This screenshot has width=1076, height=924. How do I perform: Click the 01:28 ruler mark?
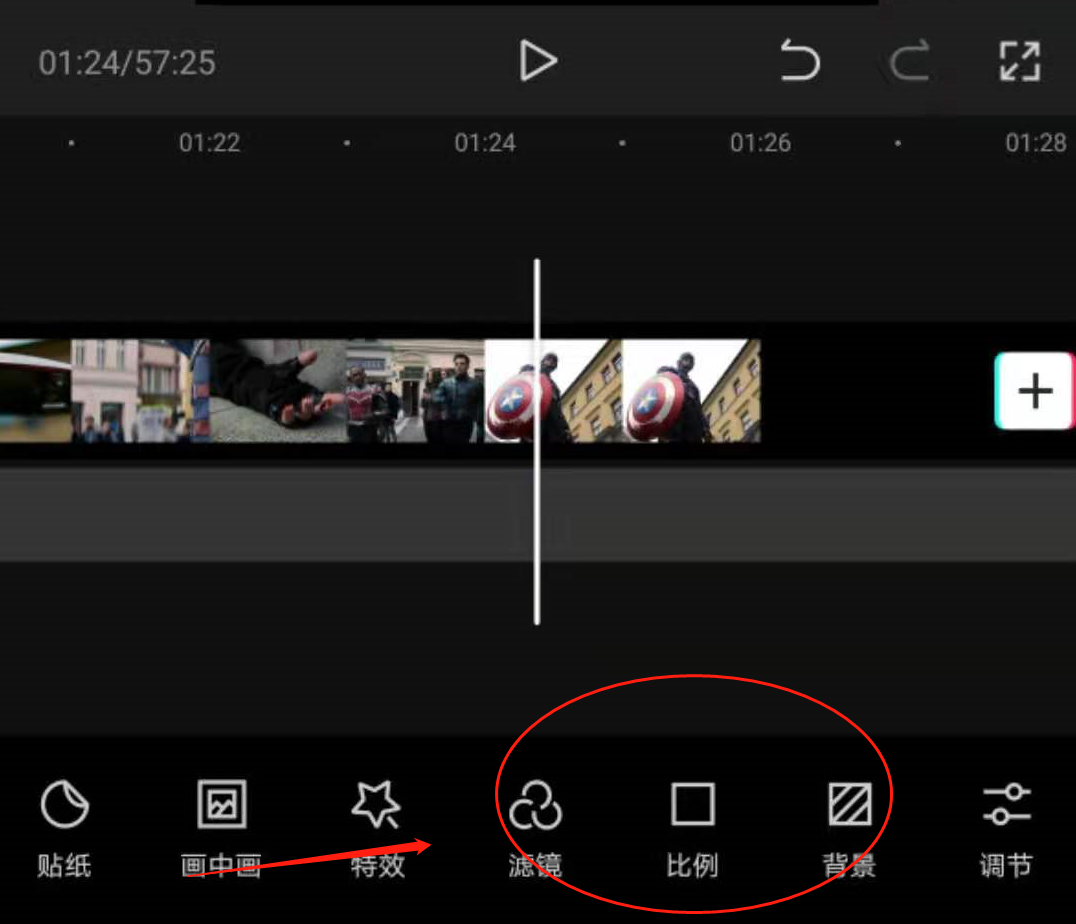click(x=1036, y=143)
